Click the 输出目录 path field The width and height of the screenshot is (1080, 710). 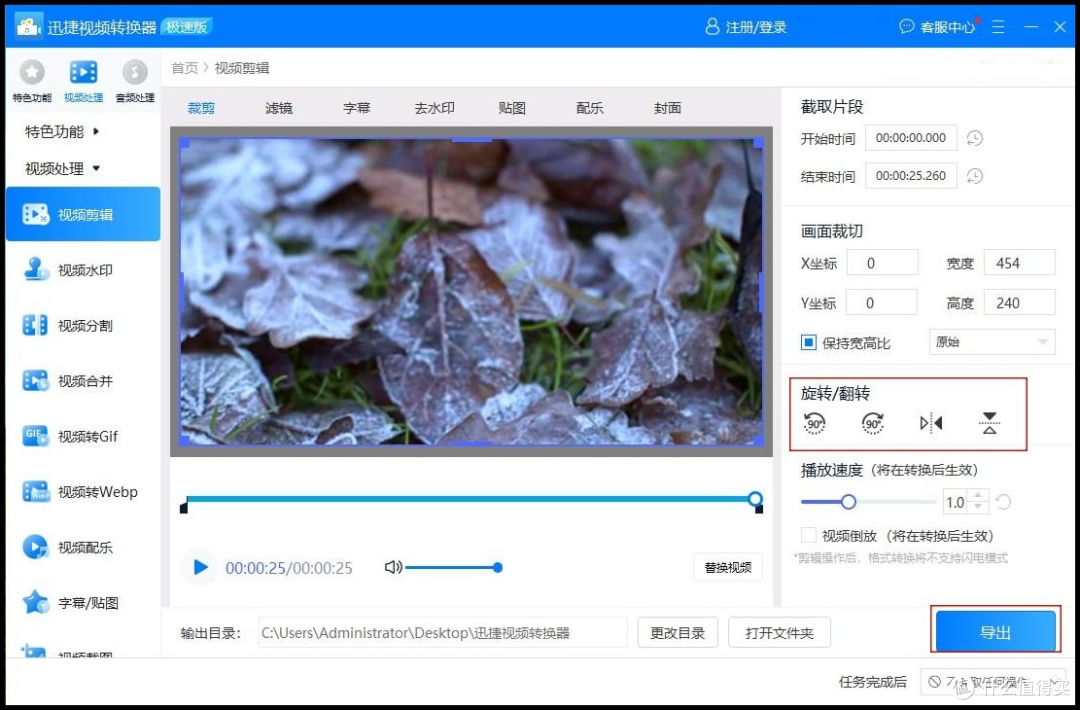[x=443, y=632]
